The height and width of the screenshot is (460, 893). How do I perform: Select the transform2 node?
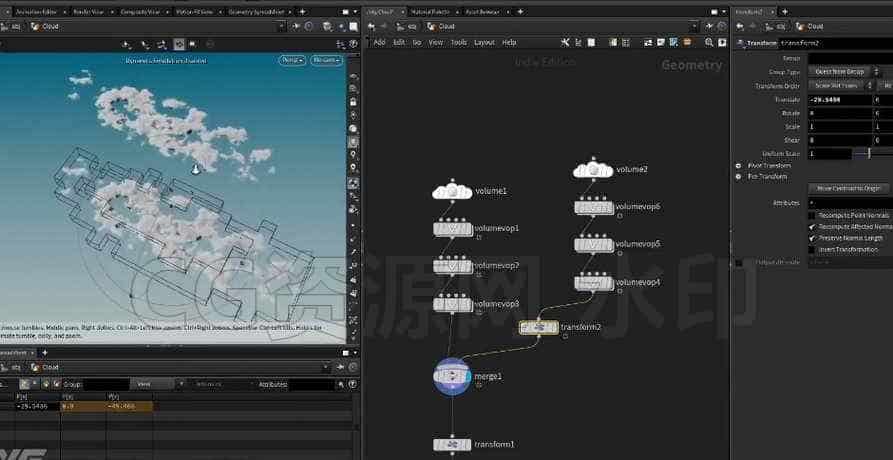coord(539,327)
